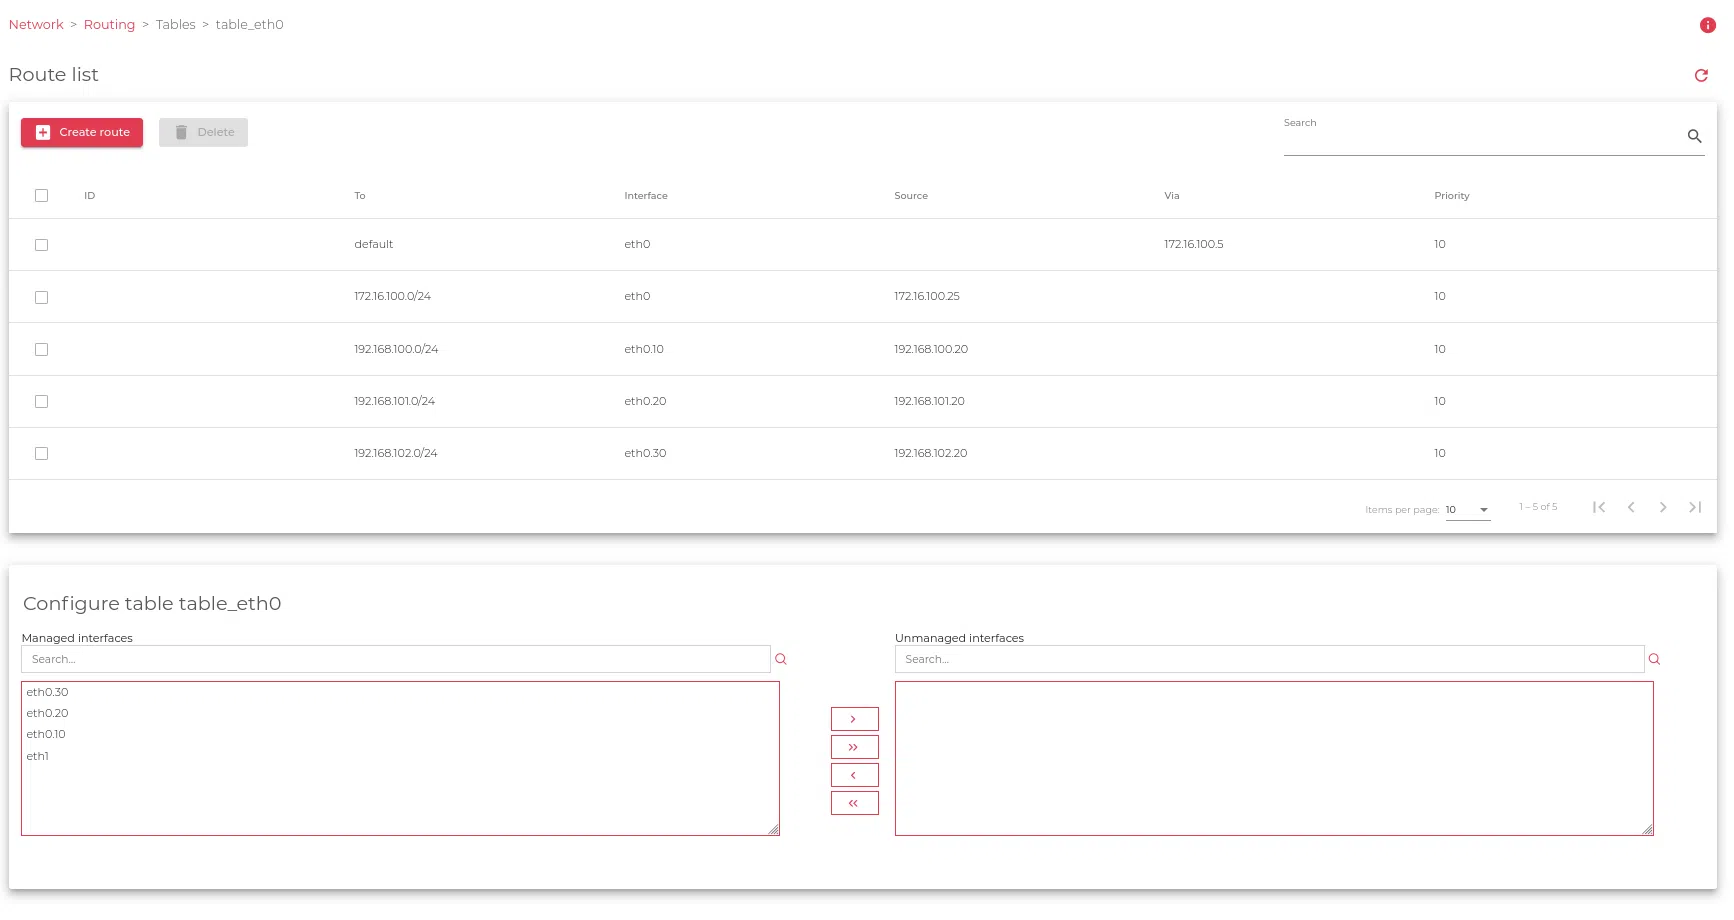Move all interfaces to unmanaged list
Viewport: 1734px width, 920px height.
point(854,747)
